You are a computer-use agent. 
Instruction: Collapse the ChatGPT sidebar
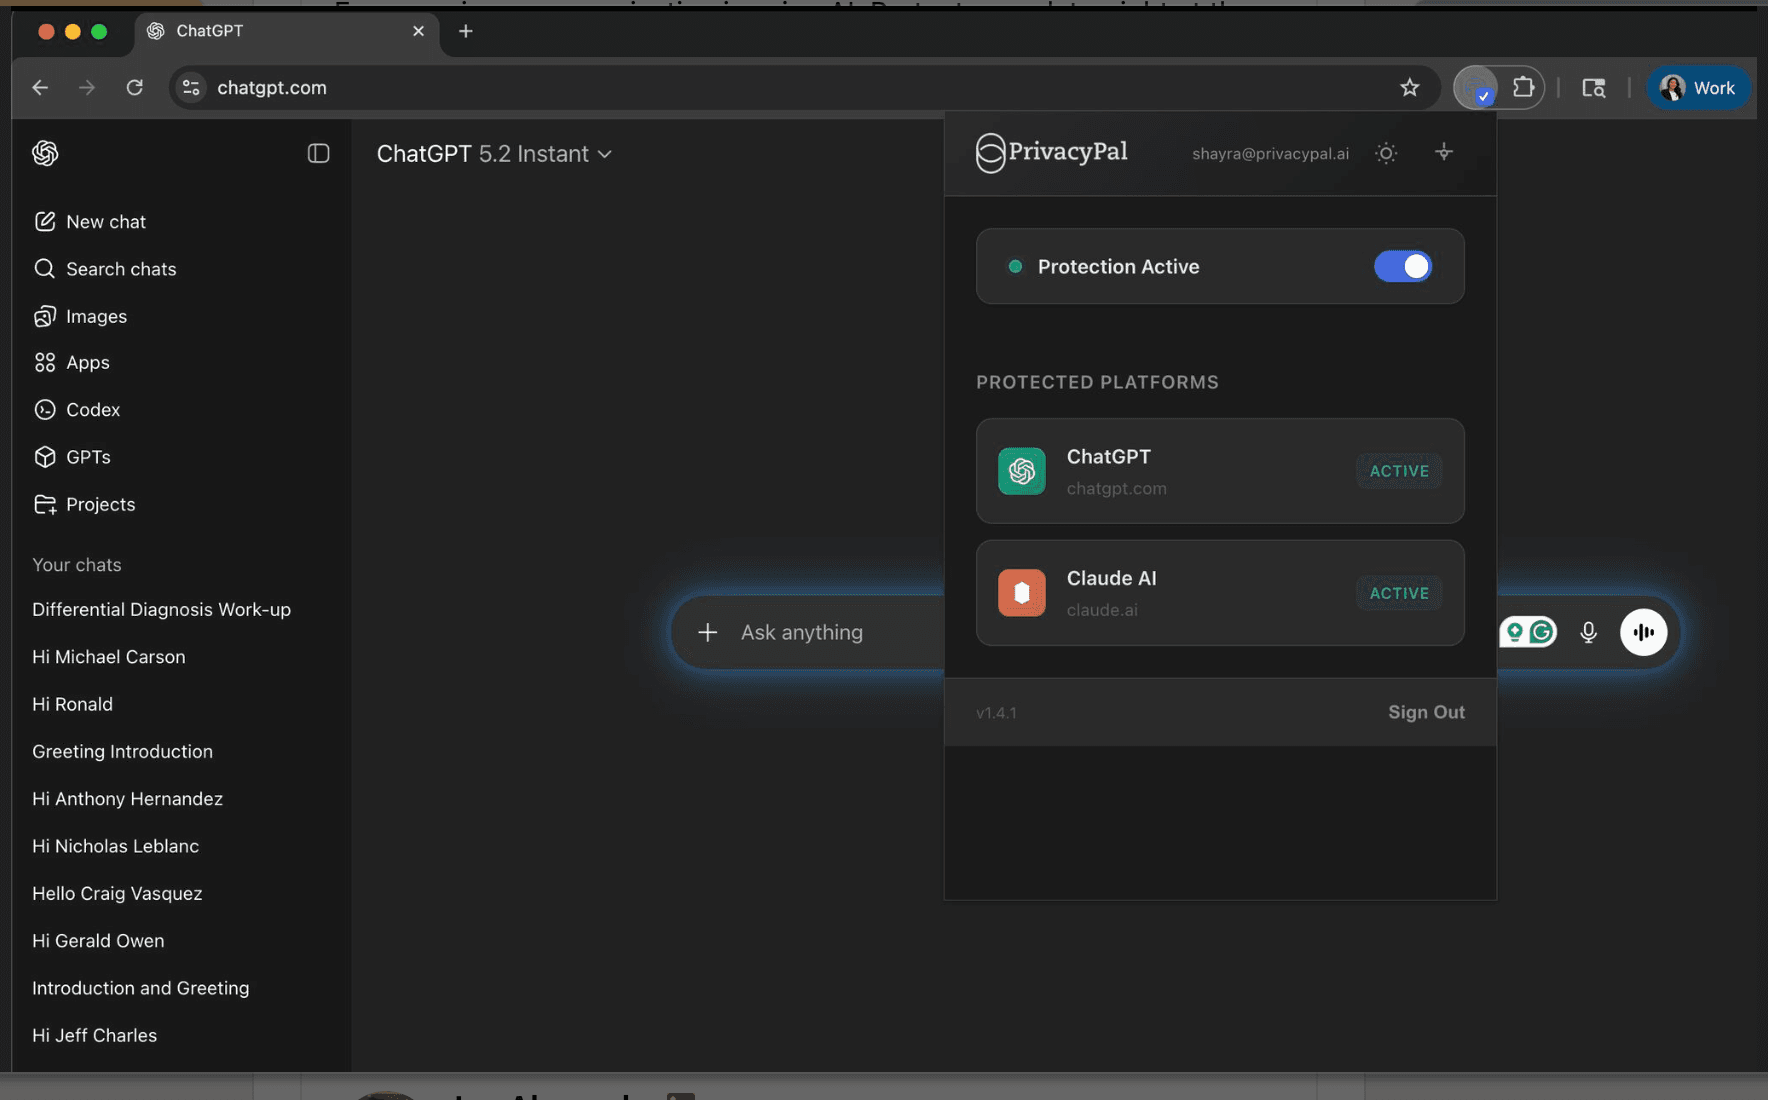(318, 153)
